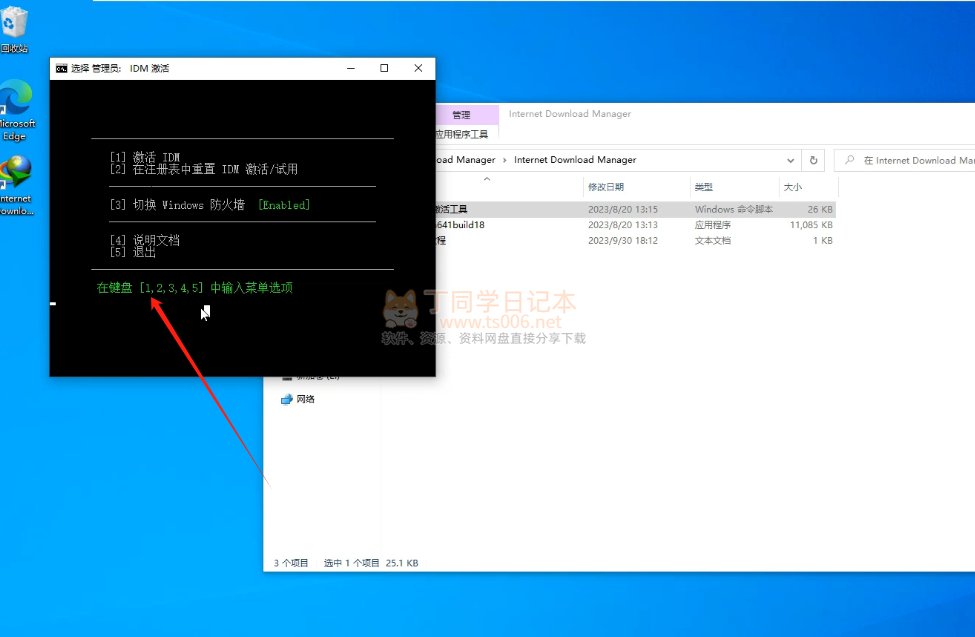Click the 26 KB size cell
975x637 pixels.
pyautogui.click(x=820, y=210)
